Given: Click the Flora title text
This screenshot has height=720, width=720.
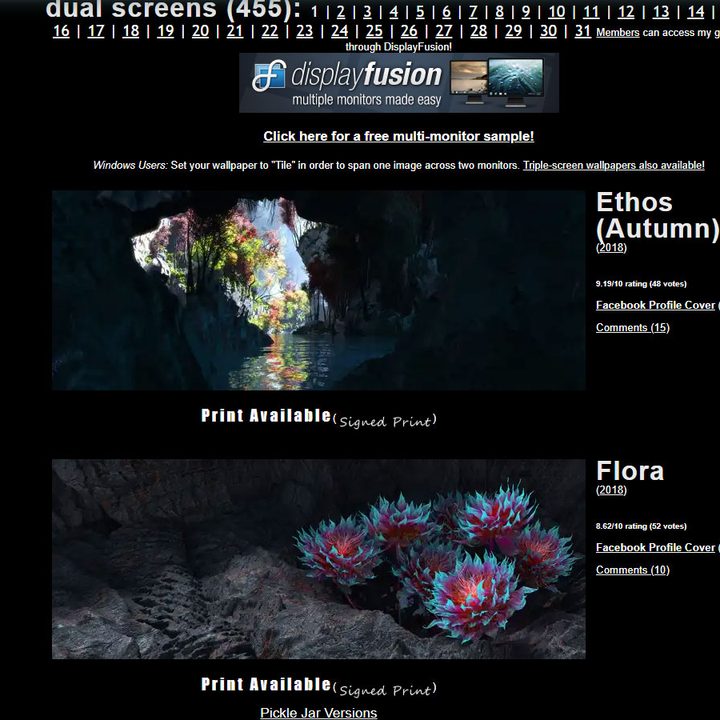Looking at the screenshot, I should tap(630, 472).
